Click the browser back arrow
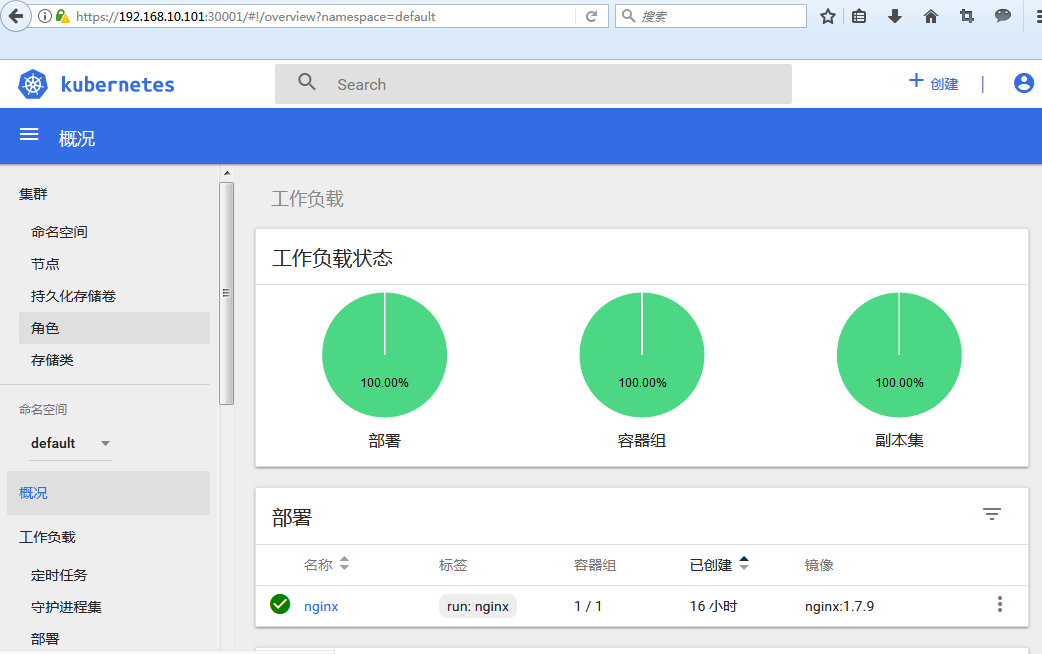Viewport: 1042px width, 654px height. [16, 16]
